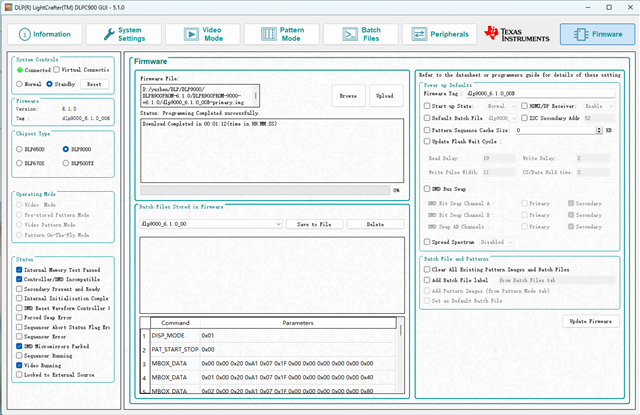Open the Peripherals tab
Image resolution: width=640 pixels, height=415 pixels.
click(440, 34)
